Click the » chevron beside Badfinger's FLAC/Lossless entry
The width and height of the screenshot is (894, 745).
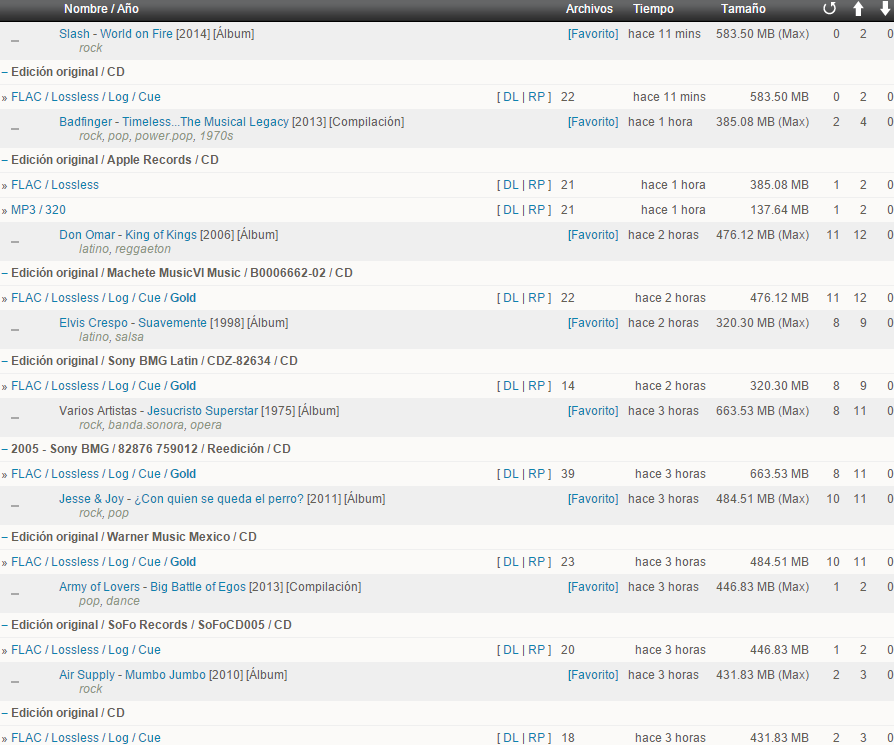coord(6,184)
